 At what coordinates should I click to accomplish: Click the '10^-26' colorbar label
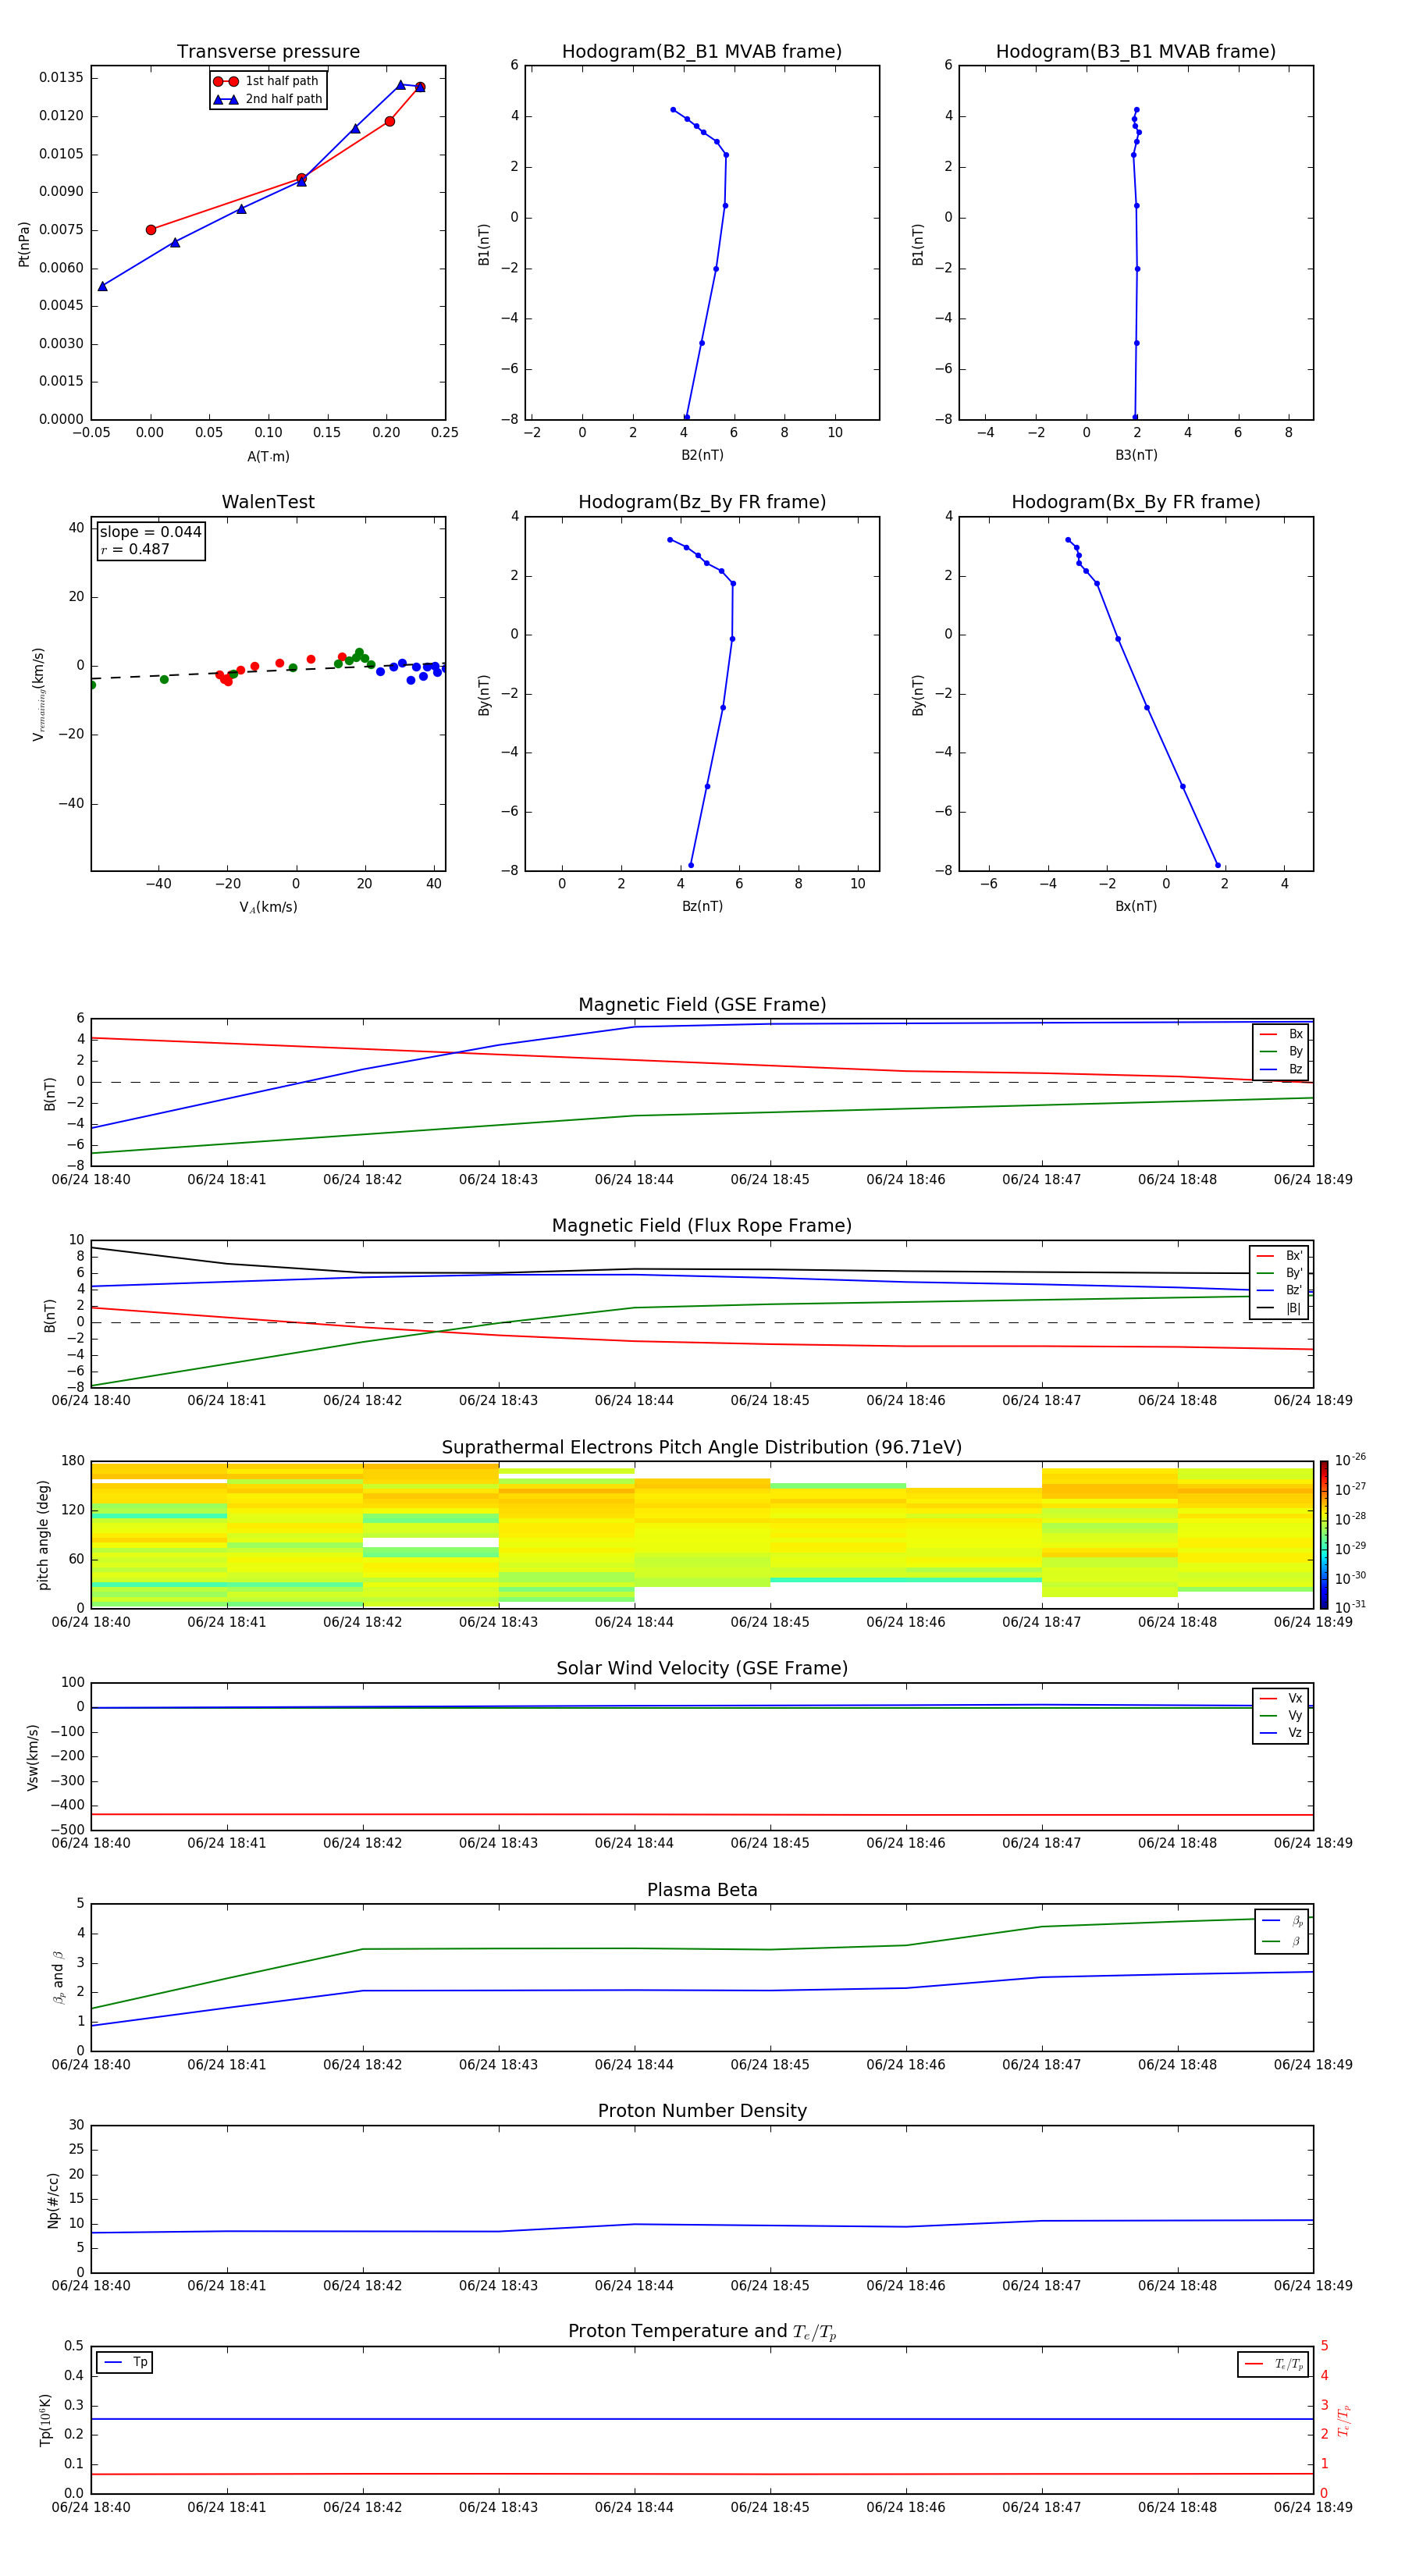click(1350, 1460)
